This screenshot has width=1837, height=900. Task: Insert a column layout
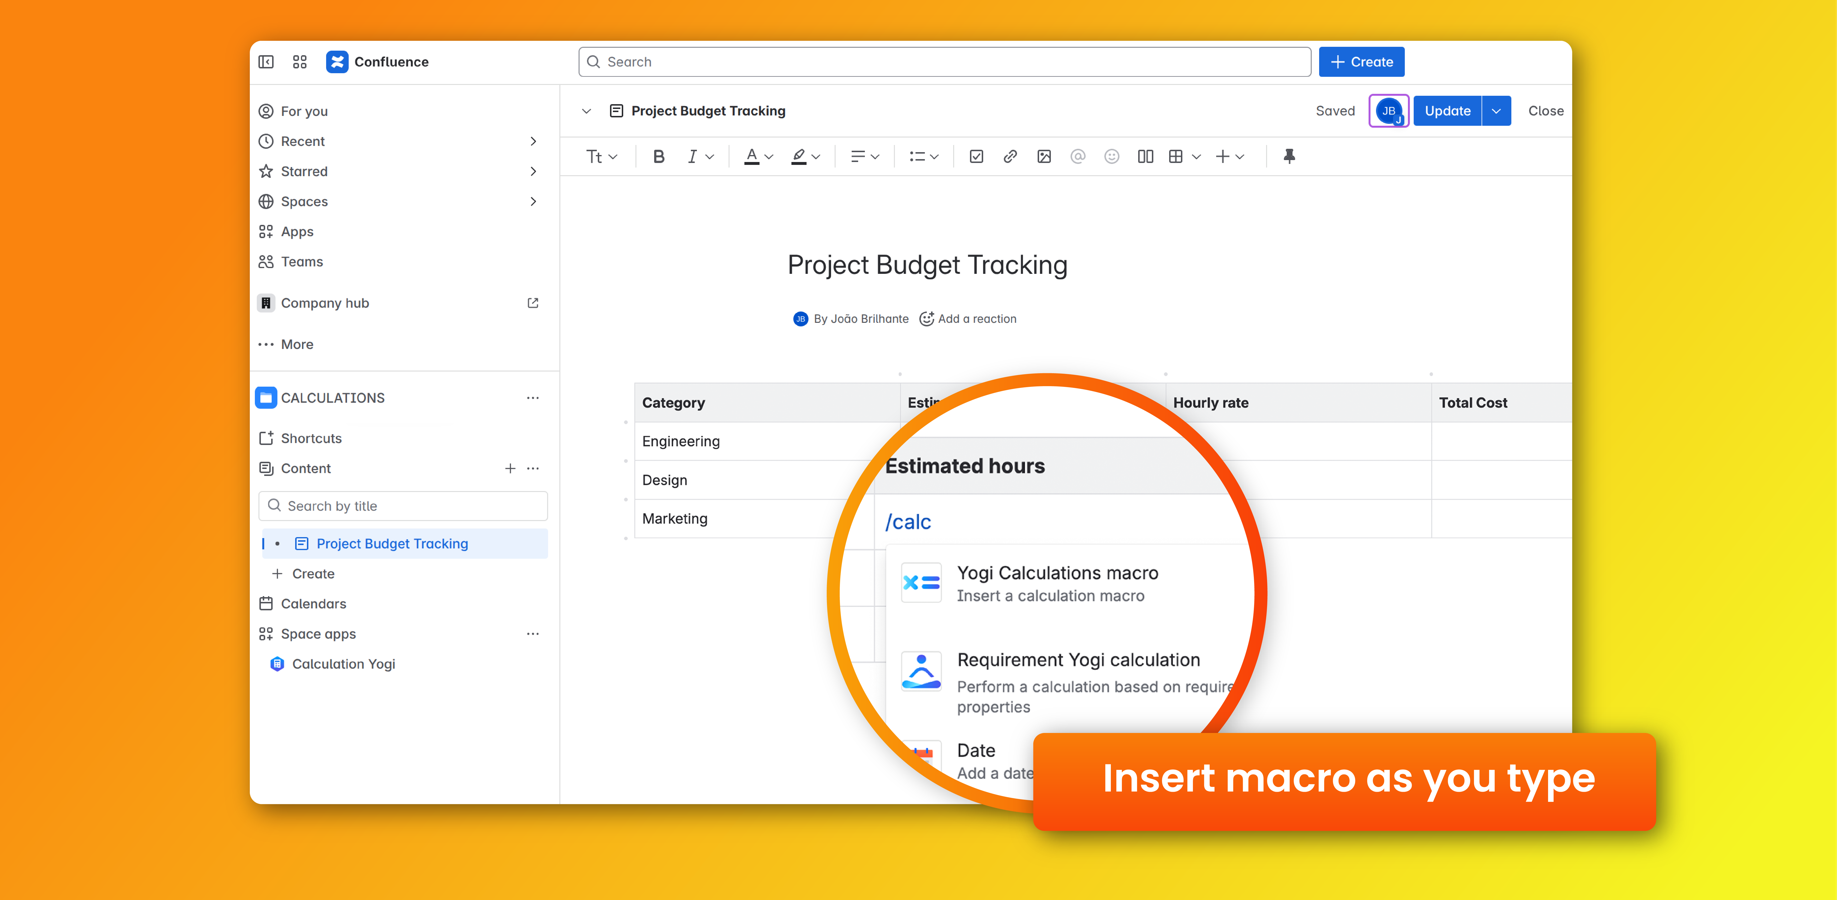coord(1145,157)
